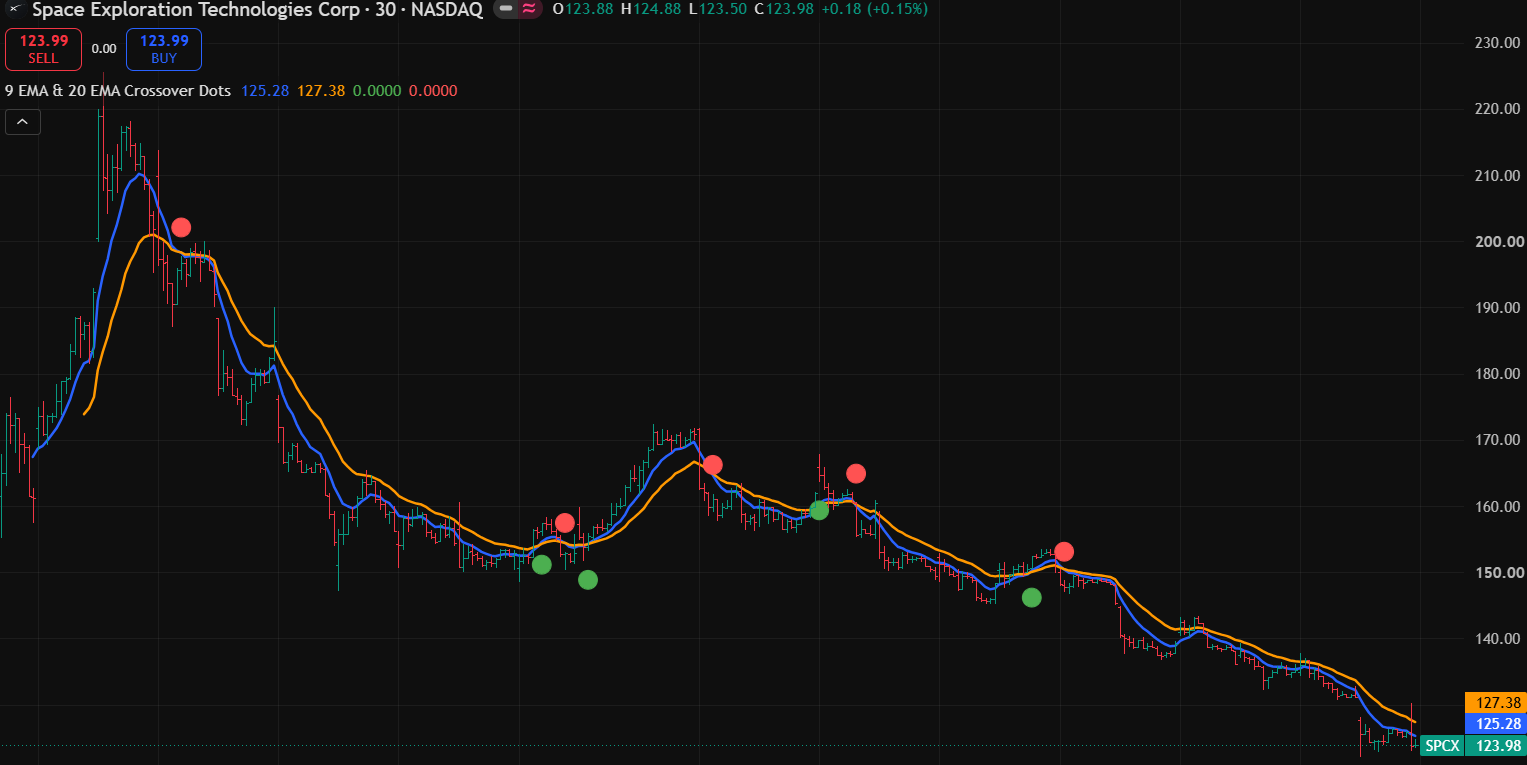Click the orange 127.38 value in the legend

coord(321,91)
